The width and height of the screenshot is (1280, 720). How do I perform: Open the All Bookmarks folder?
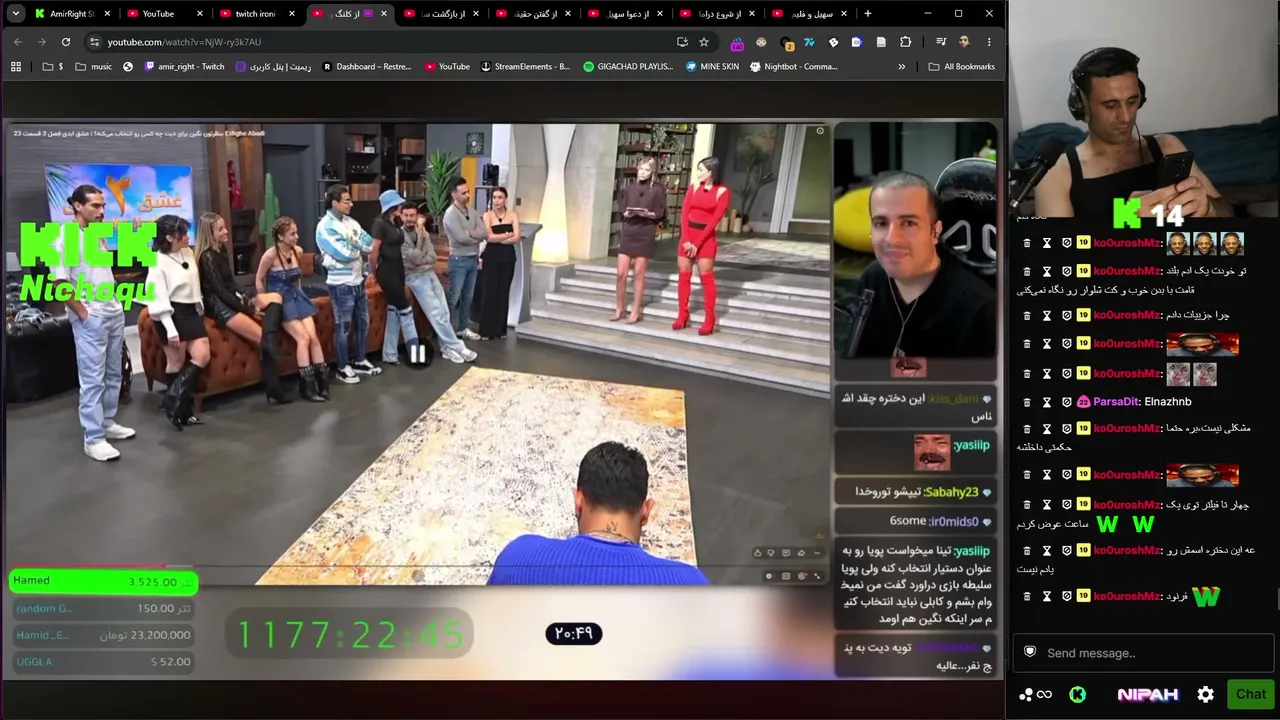[961, 67]
